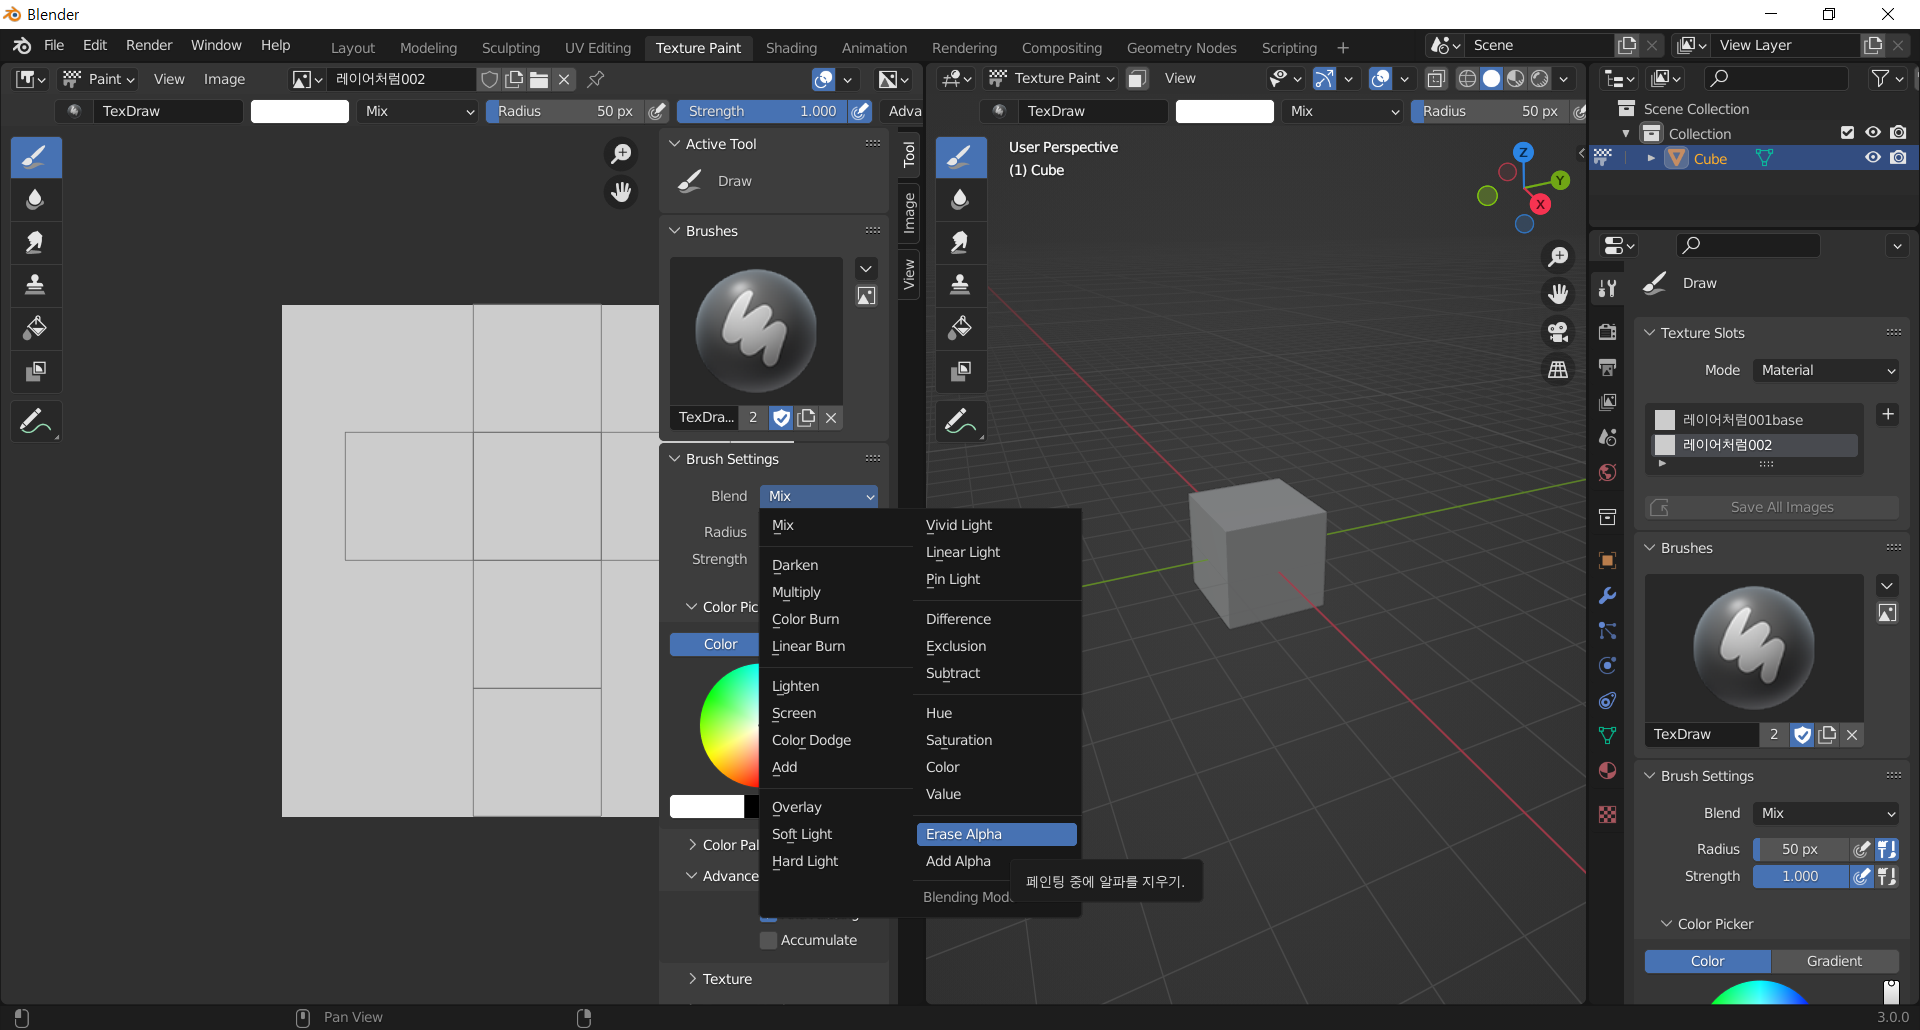
Task: Open the Render menu
Action: tap(149, 45)
